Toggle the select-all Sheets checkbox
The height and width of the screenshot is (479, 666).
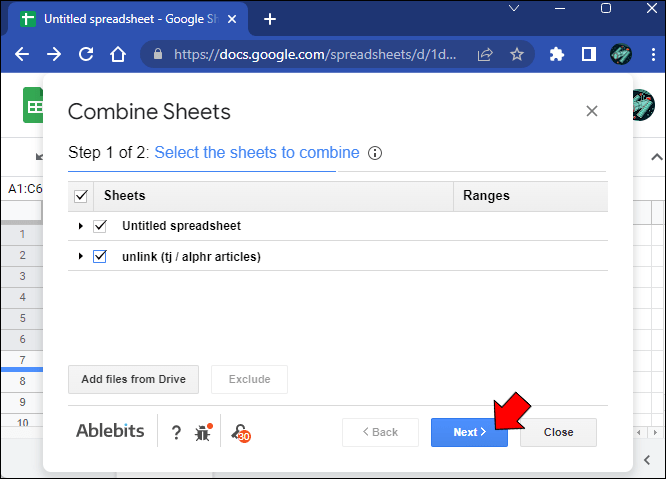pyautogui.click(x=81, y=196)
